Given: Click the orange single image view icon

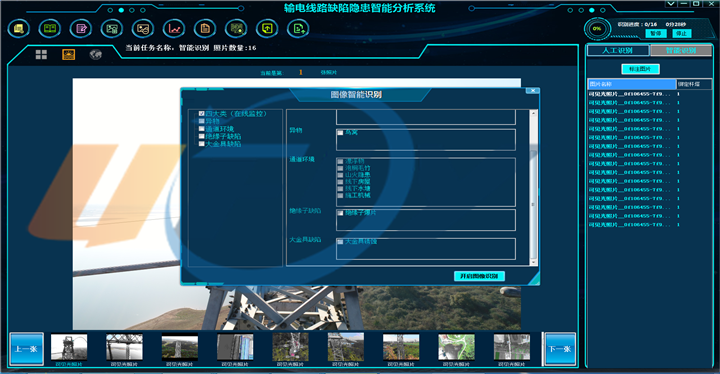Looking at the screenshot, I should pyautogui.click(x=68, y=55).
